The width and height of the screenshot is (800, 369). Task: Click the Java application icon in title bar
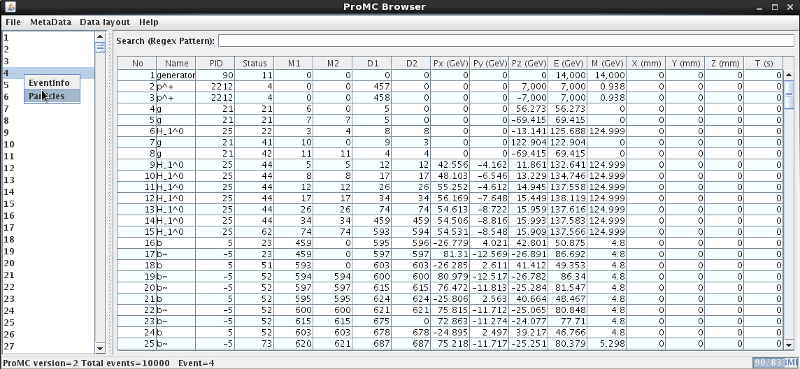pos(10,7)
